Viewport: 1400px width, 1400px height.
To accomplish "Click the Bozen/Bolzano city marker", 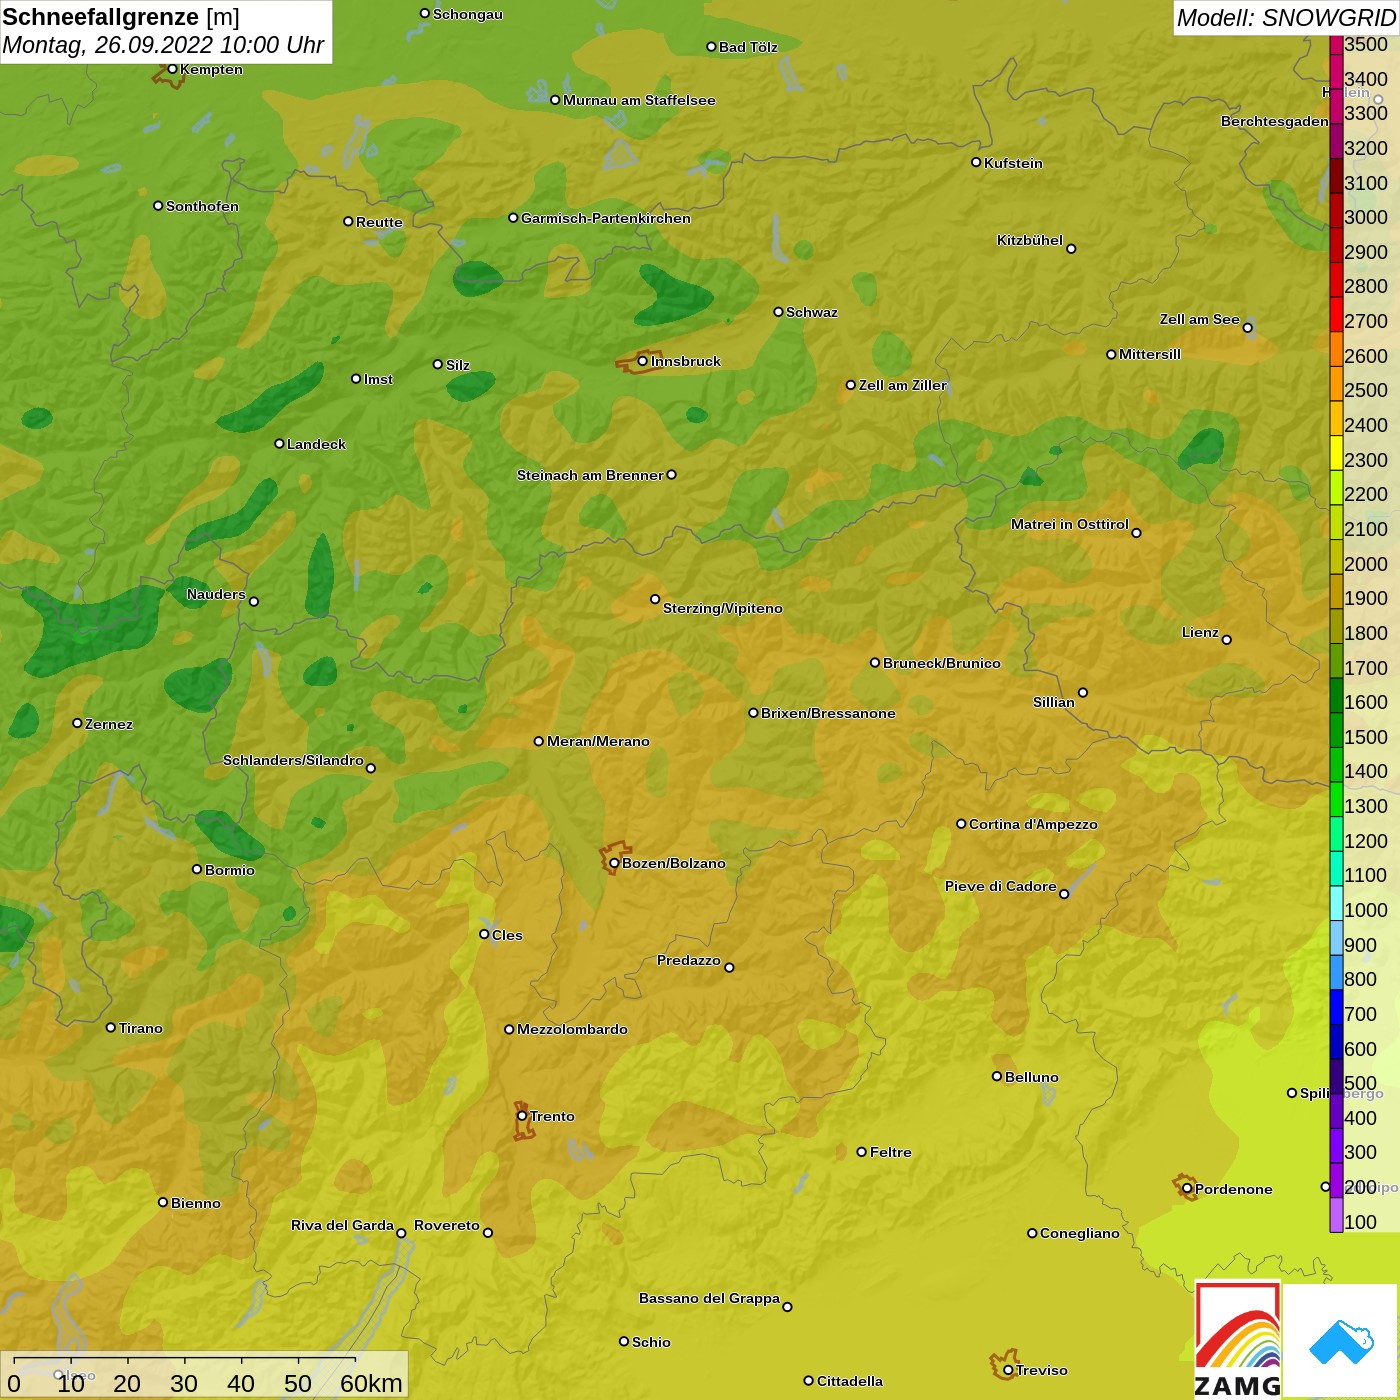I will (614, 863).
